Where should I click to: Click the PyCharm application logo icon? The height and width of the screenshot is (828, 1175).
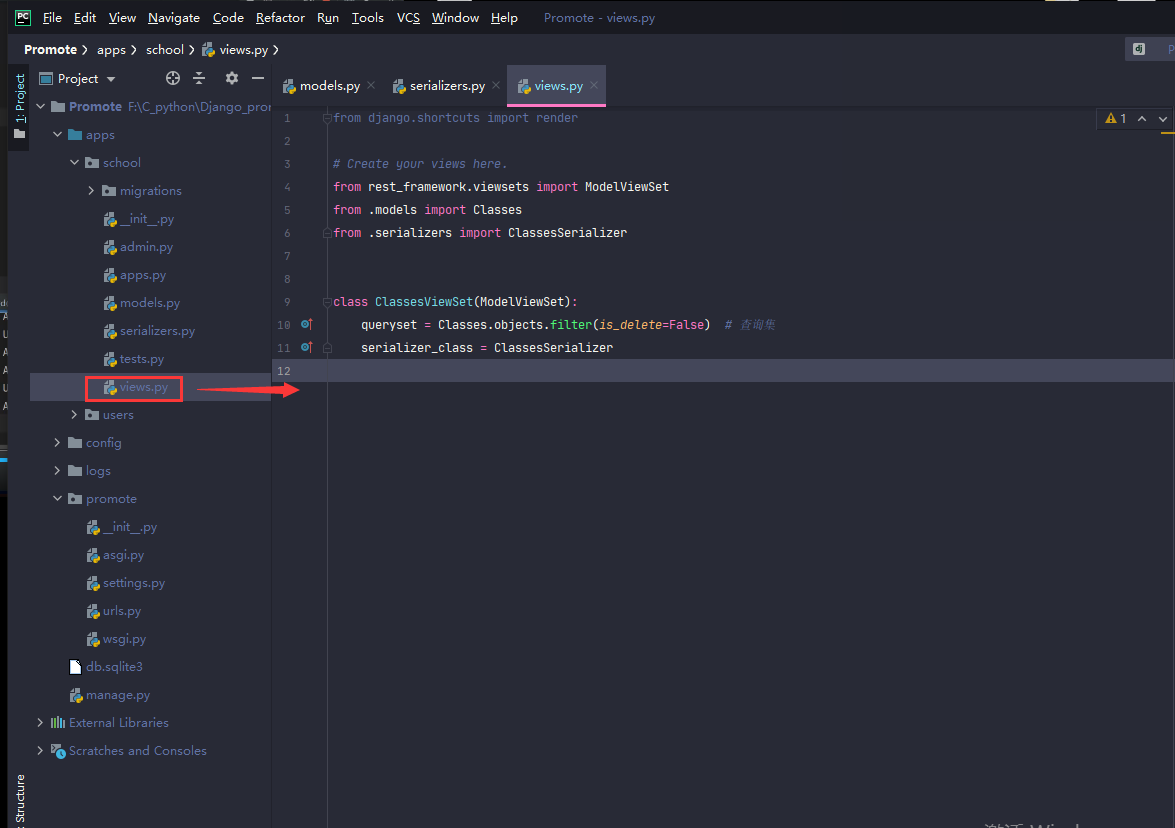[22, 17]
